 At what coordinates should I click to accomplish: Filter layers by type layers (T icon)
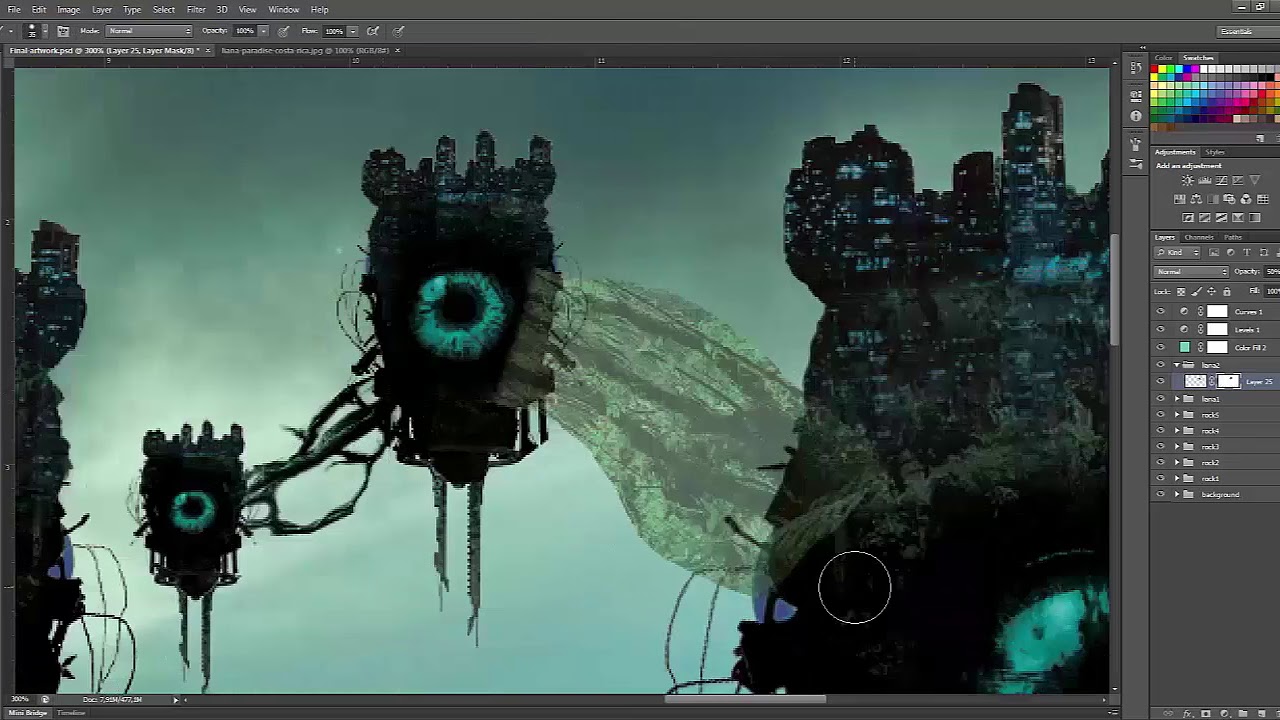tap(1247, 252)
